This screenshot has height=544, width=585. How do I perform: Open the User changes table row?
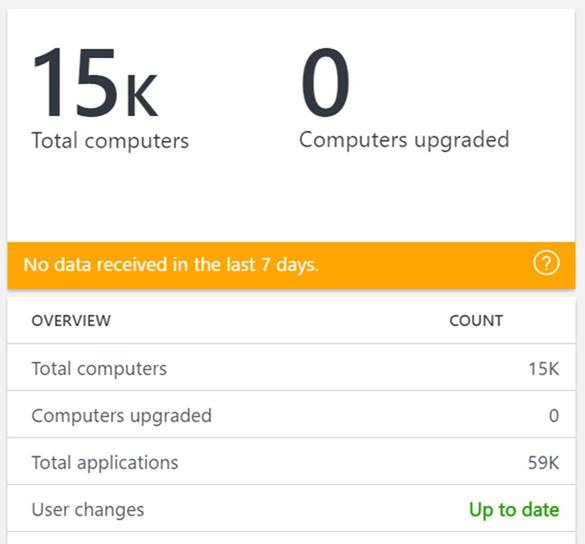tap(291, 509)
